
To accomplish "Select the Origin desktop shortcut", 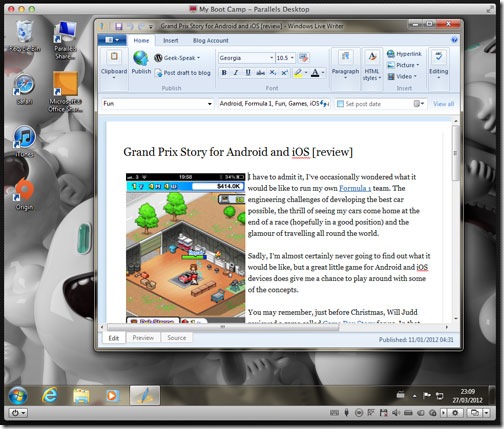I will (24, 194).
